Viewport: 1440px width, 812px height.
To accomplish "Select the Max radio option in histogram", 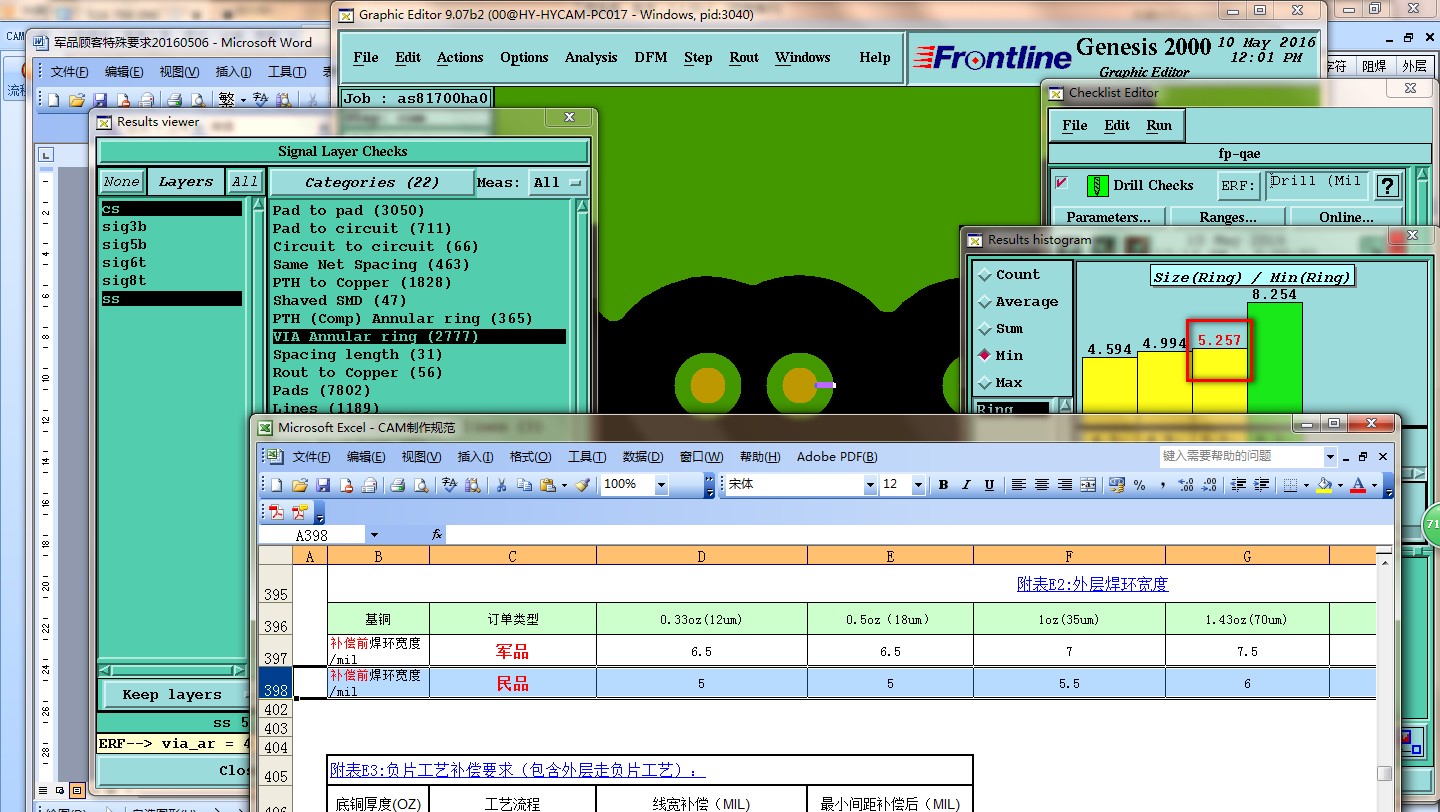I will 985,382.
